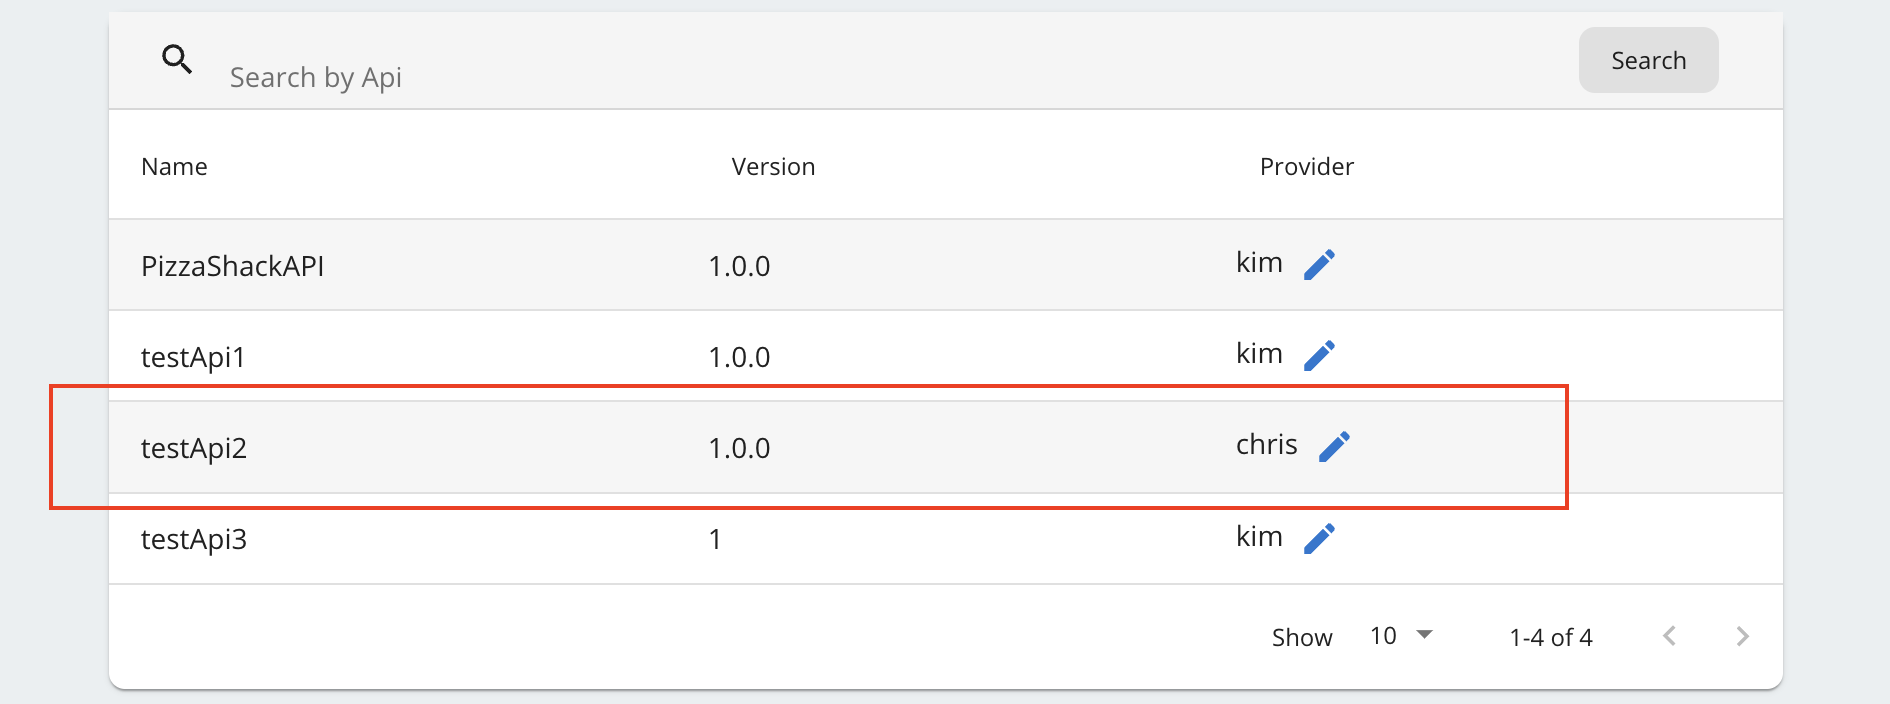The image size is (1890, 704).
Task: Edit provider for PizzaShackAPI row
Action: click(x=1319, y=265)
